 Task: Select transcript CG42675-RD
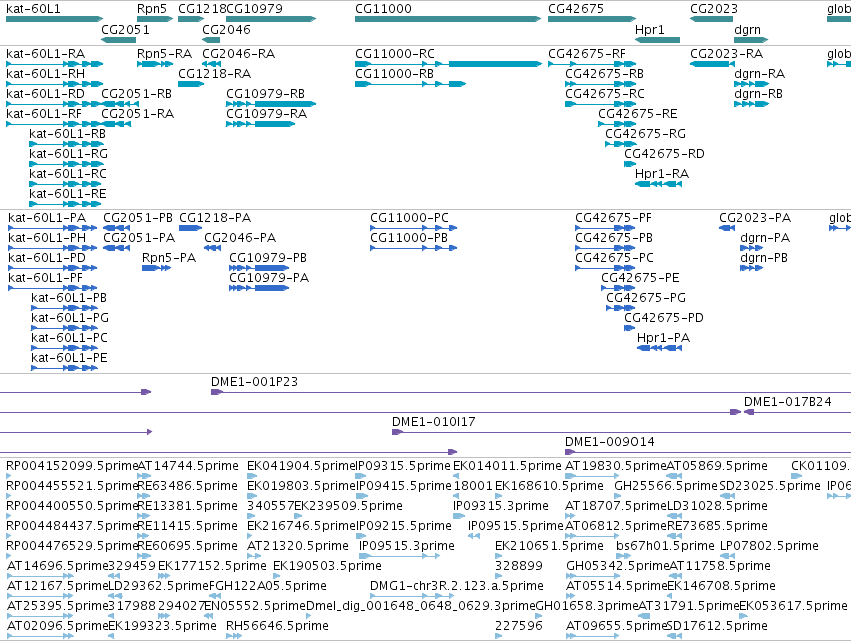click(630, 164)
